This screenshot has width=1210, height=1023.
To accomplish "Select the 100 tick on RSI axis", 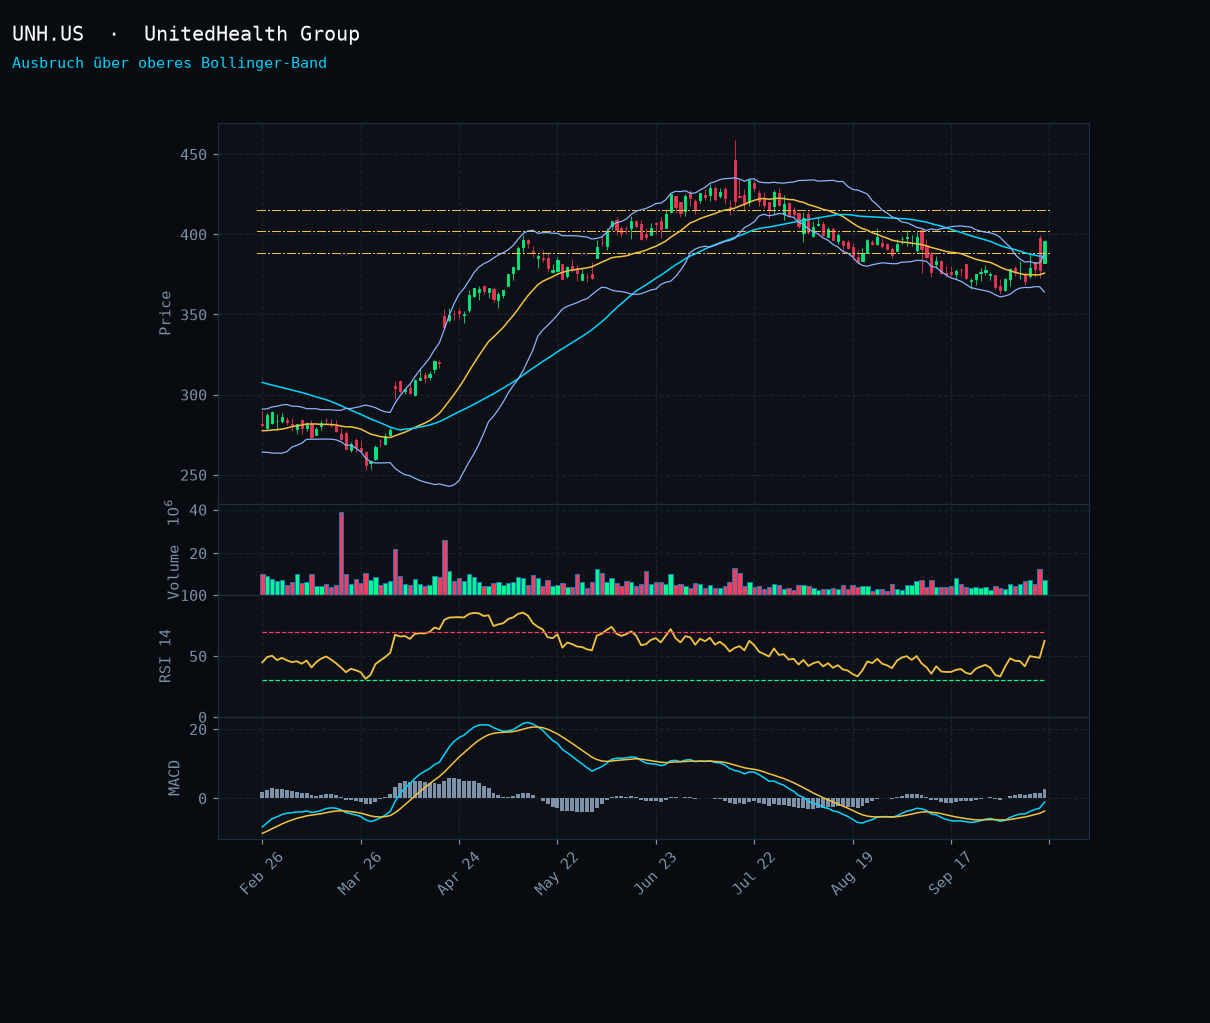I will click(193, 596).
